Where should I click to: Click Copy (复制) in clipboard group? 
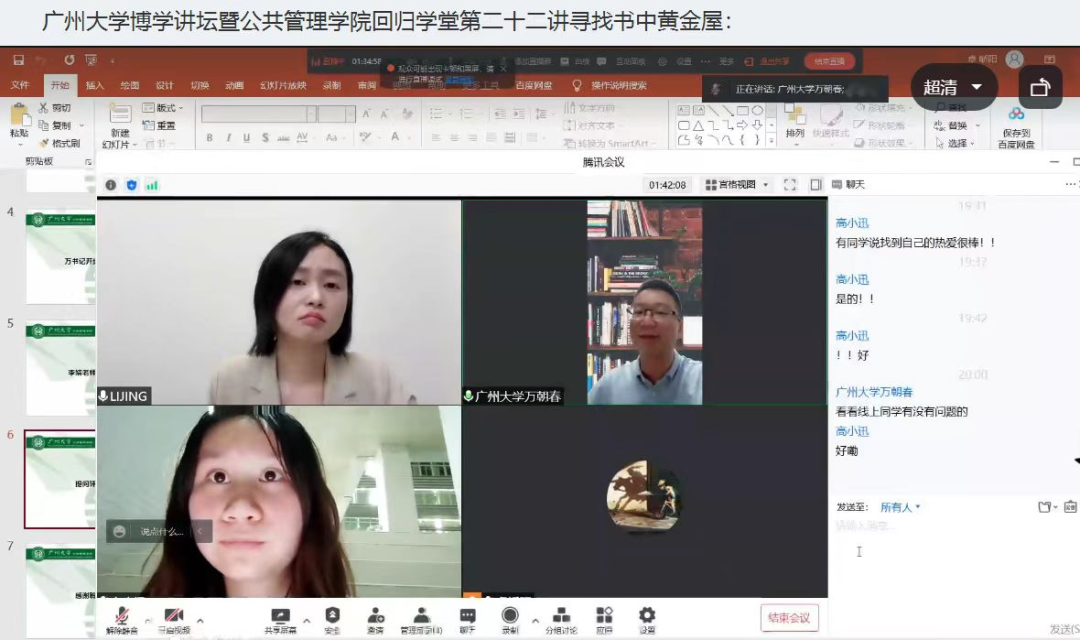point(56,125)
